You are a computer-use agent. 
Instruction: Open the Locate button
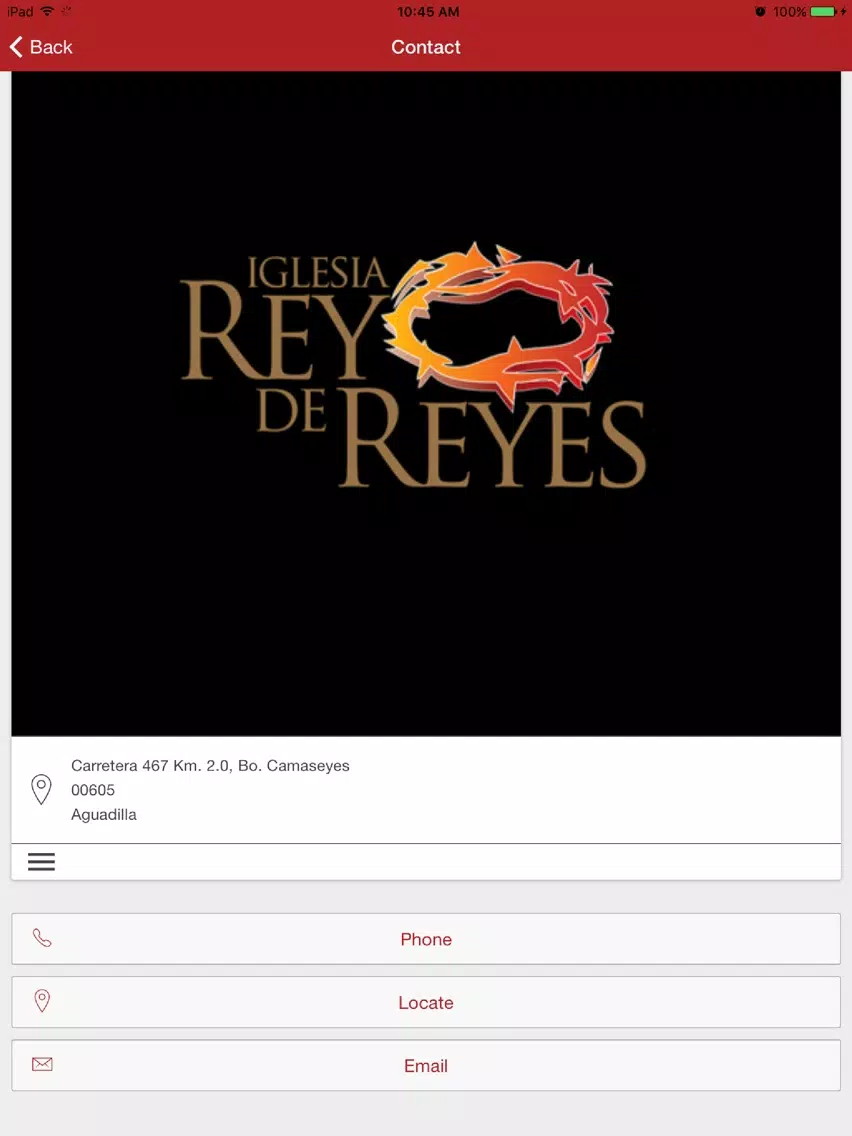[426, 1002]
